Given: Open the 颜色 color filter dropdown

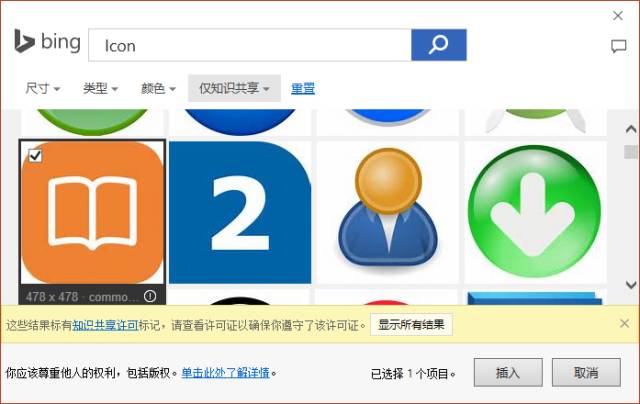Looking at the screenshot, I should [x=158, y=88].
